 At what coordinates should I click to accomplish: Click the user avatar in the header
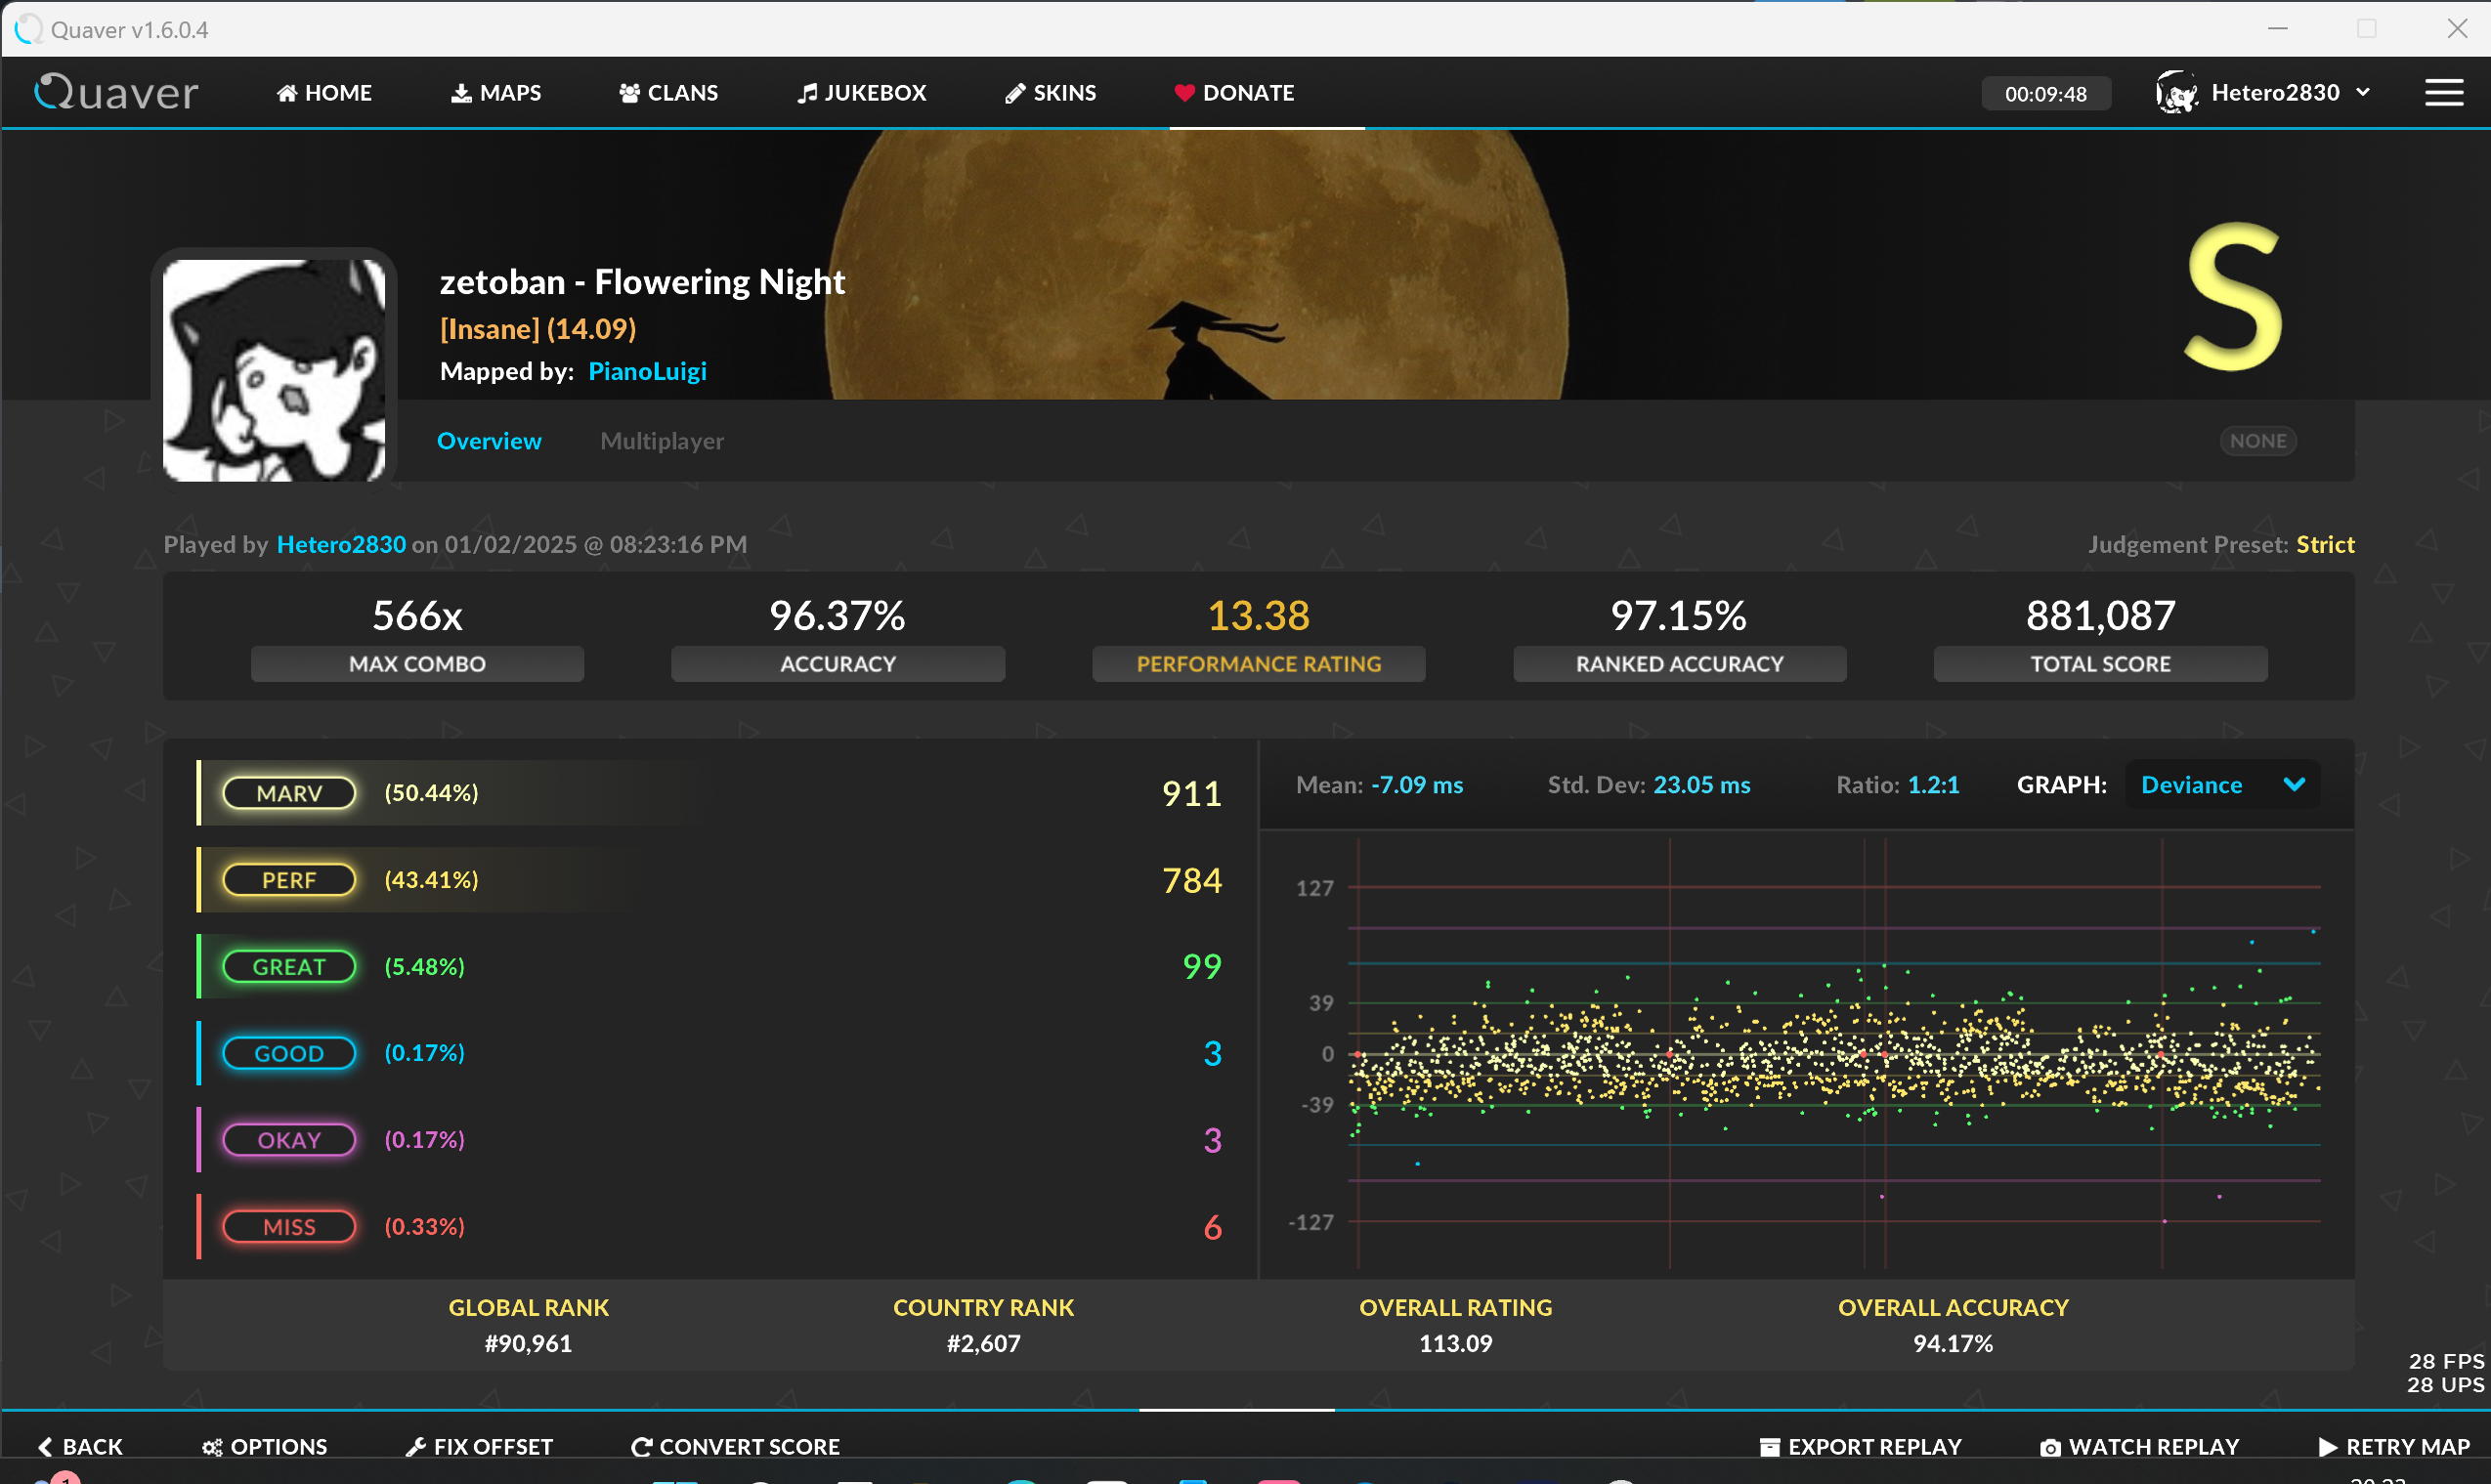[x=2176, y=93]
